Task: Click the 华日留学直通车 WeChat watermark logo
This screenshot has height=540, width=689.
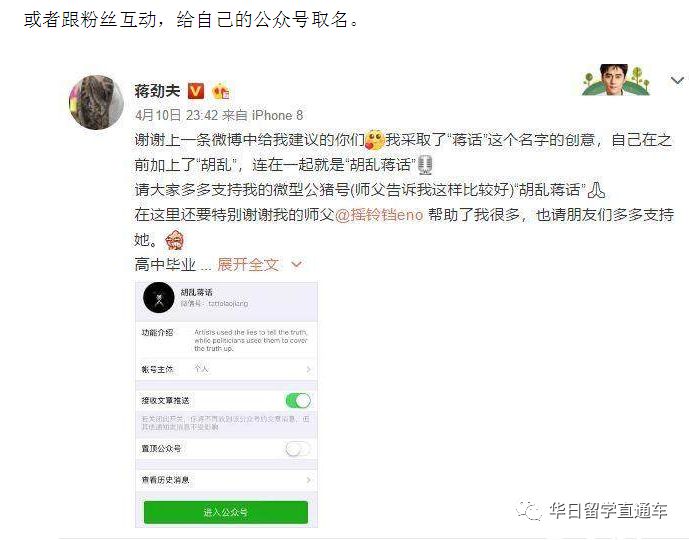Action: point(592,511)
